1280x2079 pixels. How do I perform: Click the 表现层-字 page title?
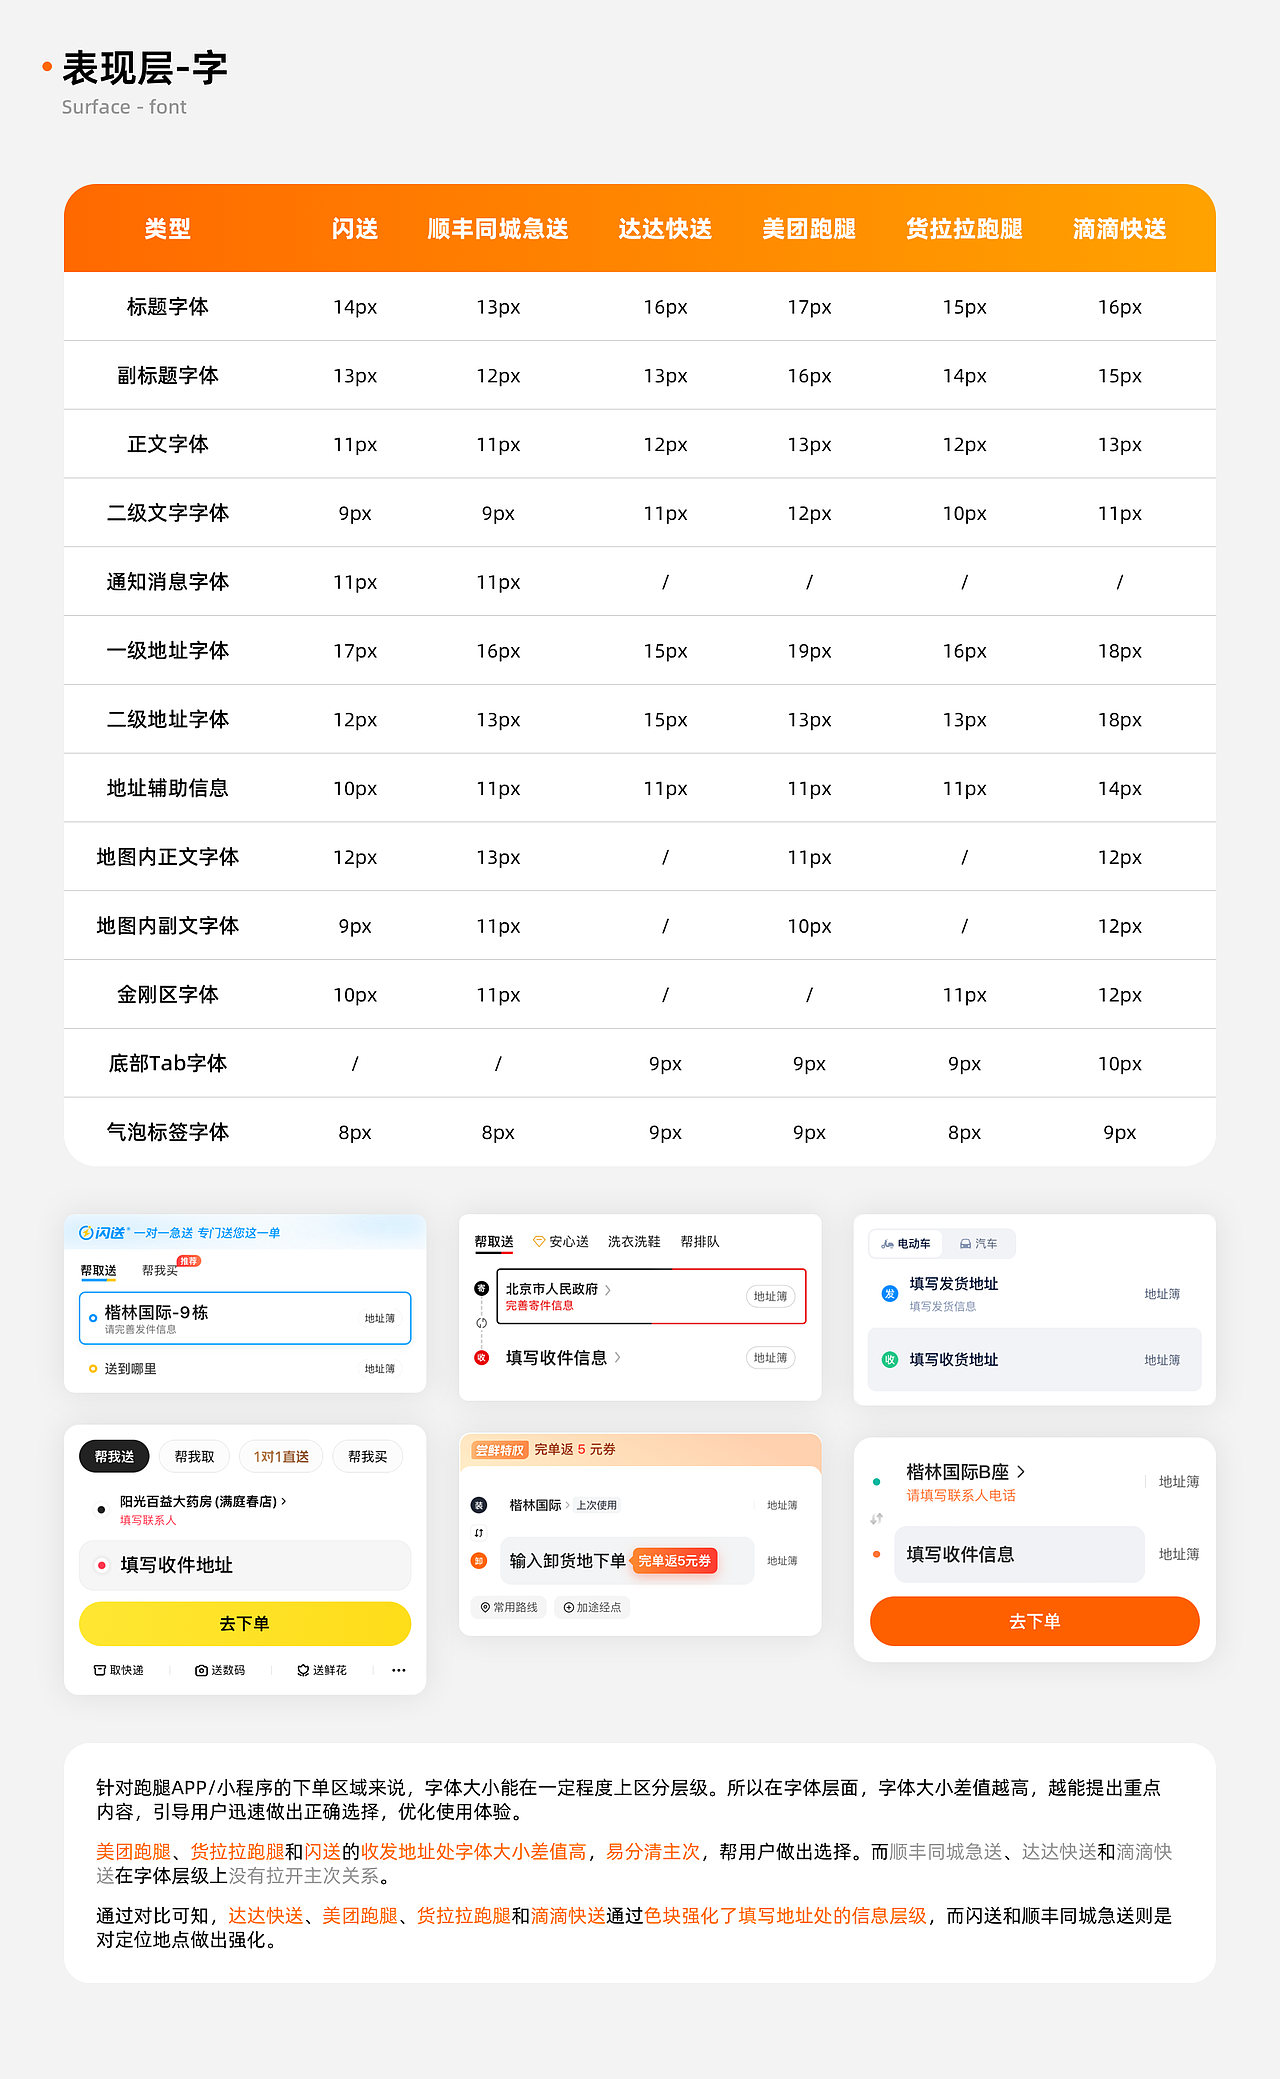[145, 68]
